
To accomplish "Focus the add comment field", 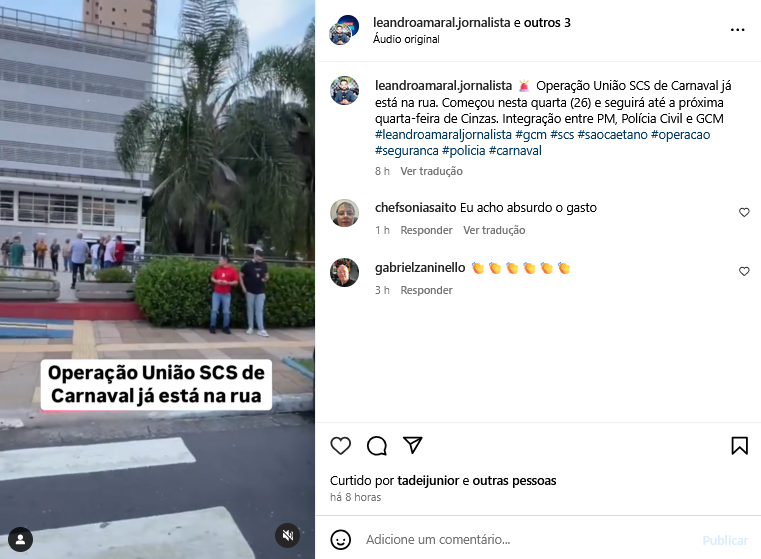I will 529,540.
